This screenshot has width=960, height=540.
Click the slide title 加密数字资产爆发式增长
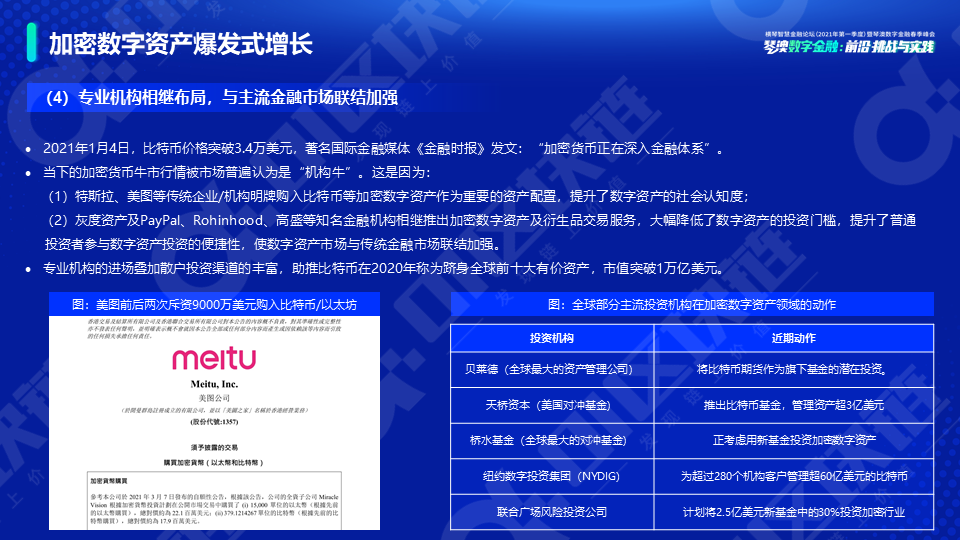(x=181, y=43)
